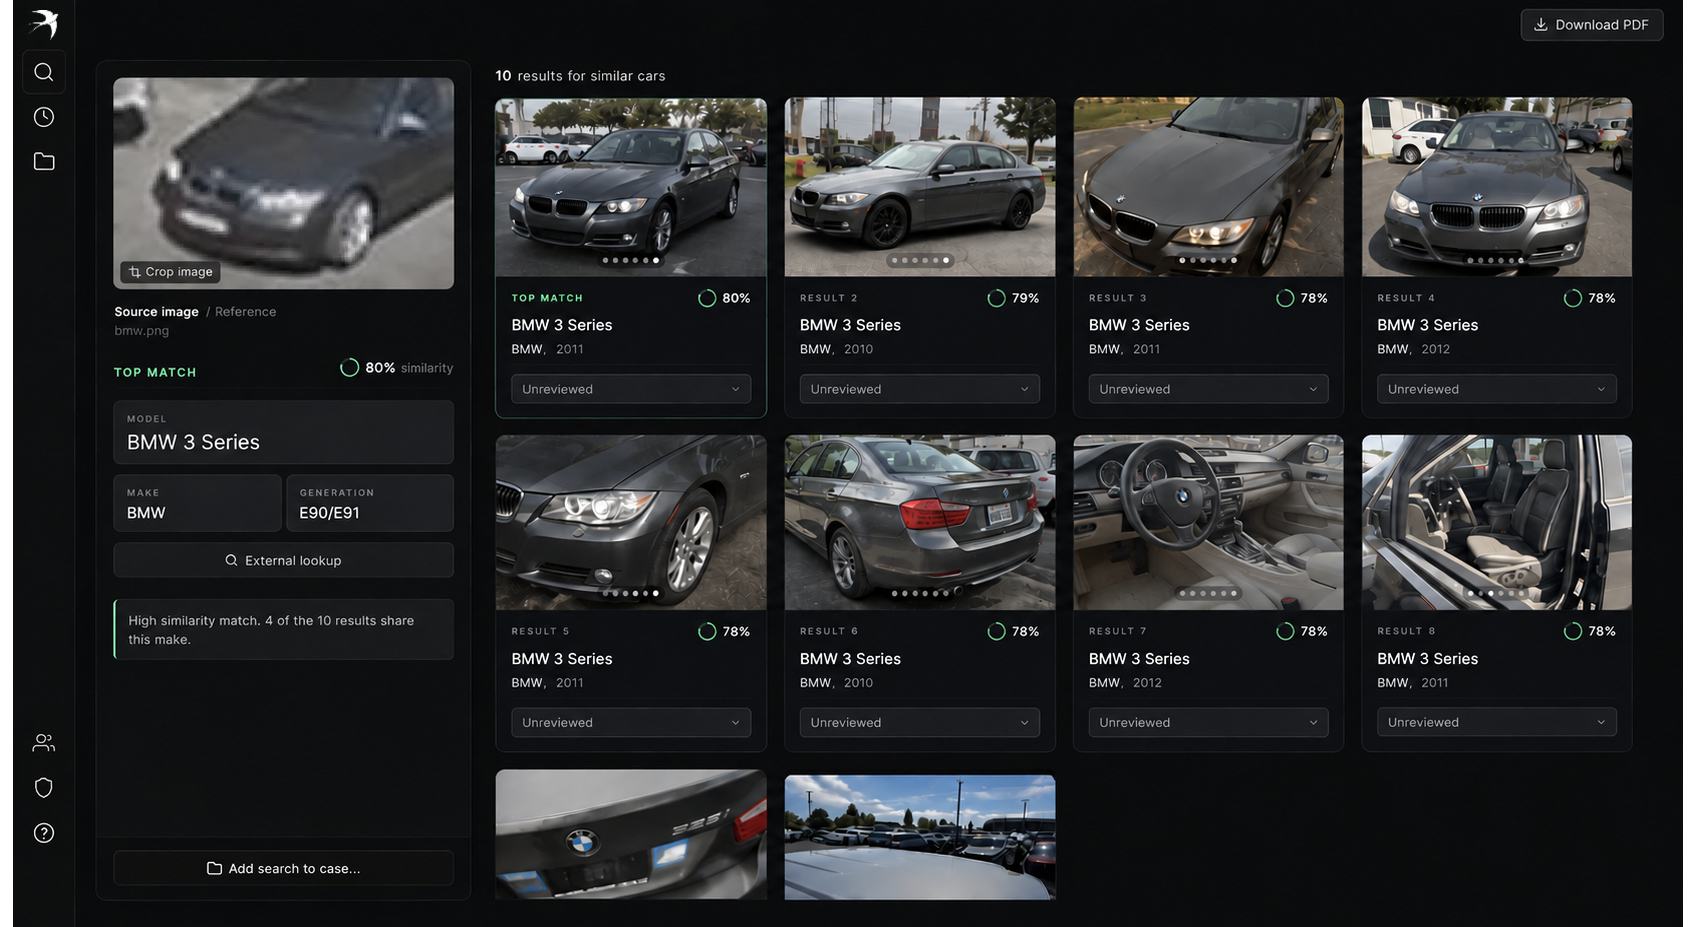Click the 78% similarity ring on Result 3

[x=1285, y=298]
